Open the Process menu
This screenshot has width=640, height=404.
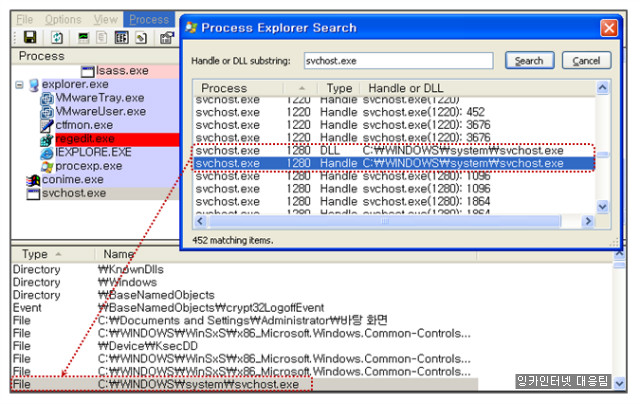click(149, 19)
